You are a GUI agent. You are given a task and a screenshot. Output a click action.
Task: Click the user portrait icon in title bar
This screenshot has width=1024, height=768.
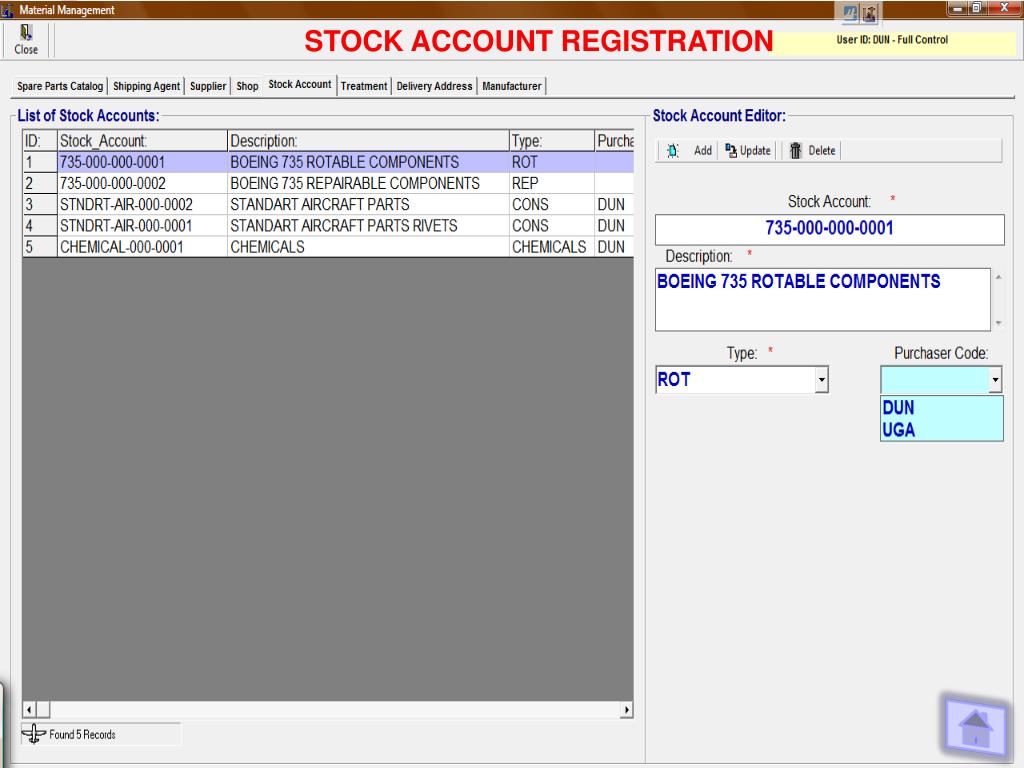[x=869, y=12]
